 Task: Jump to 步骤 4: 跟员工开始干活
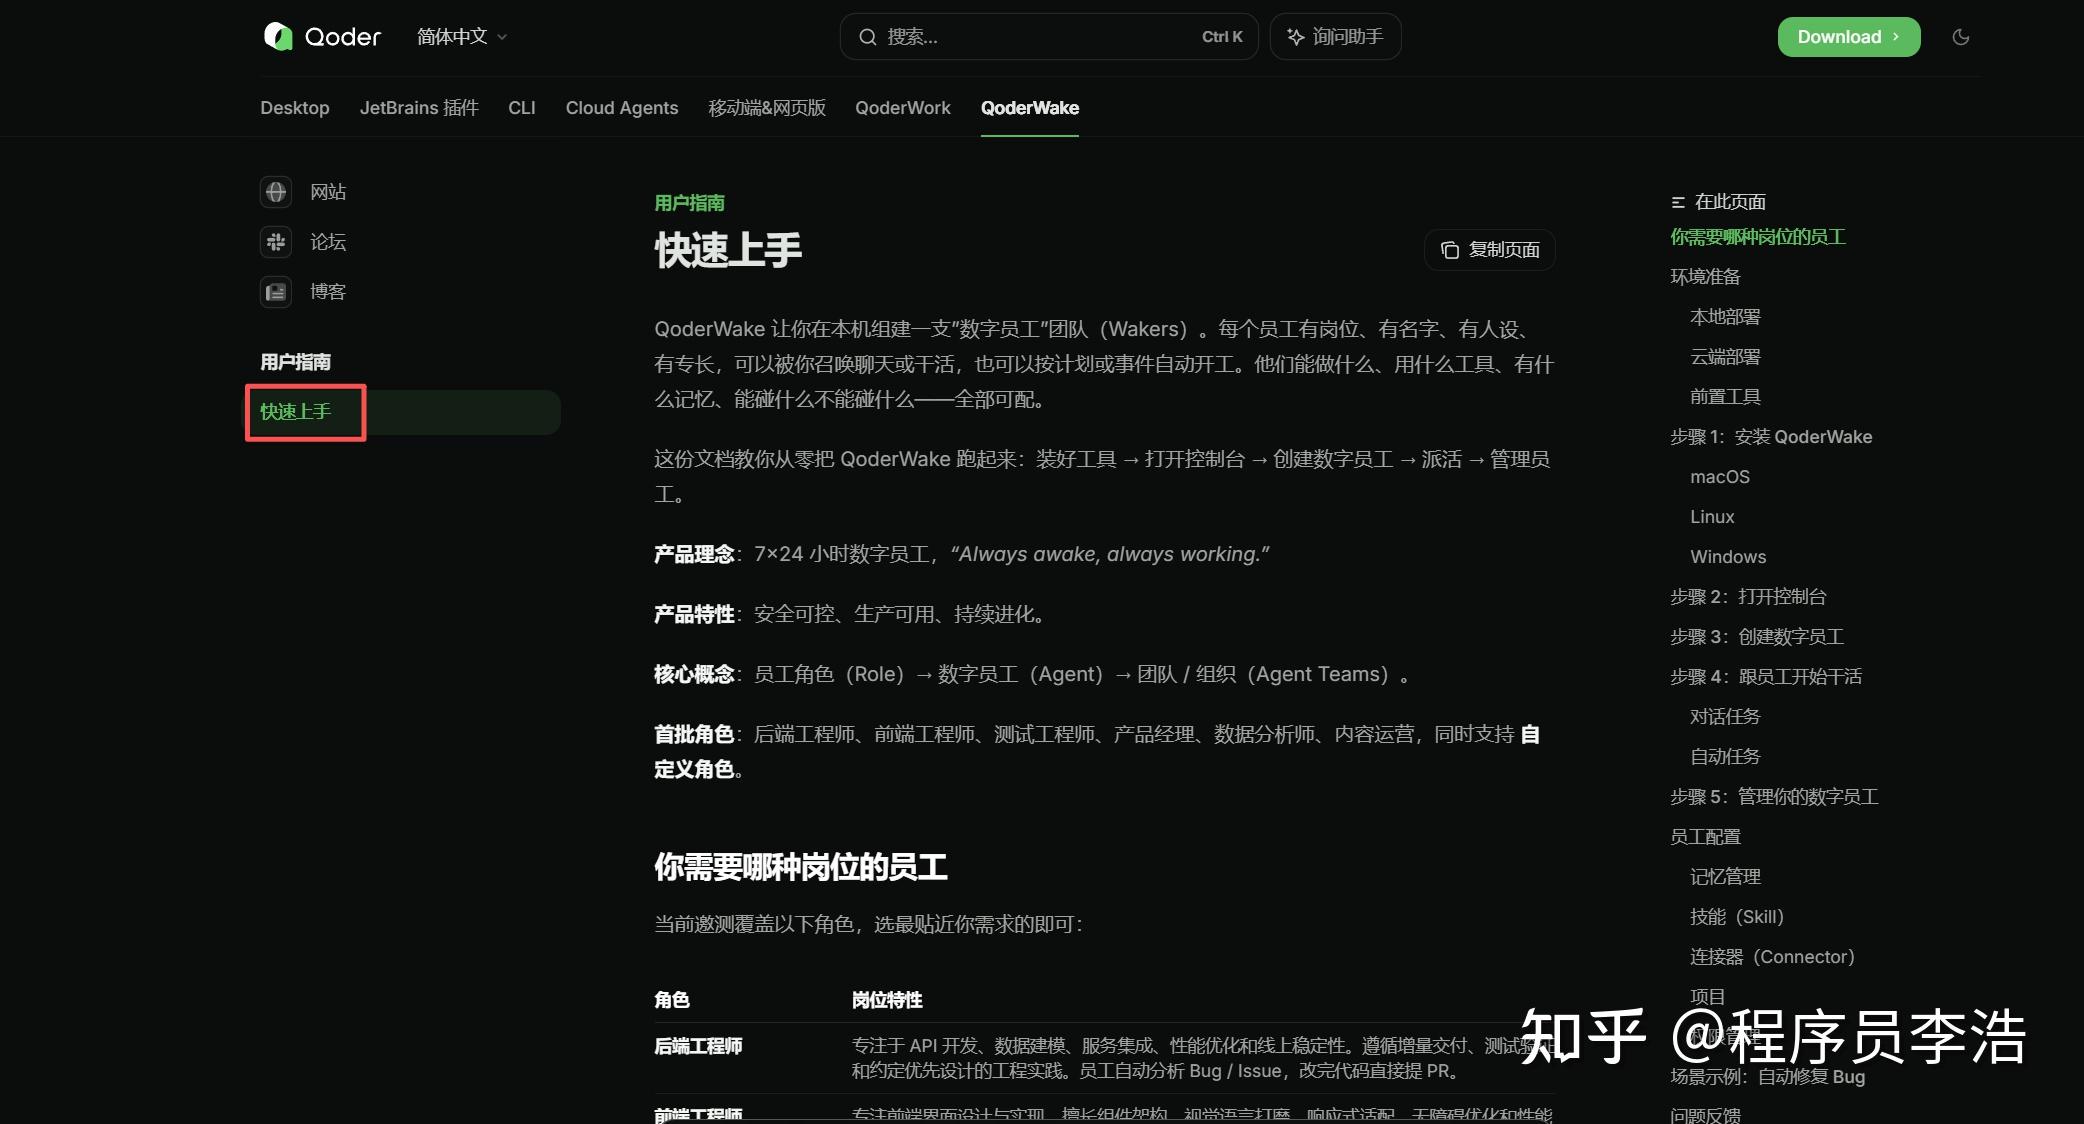pos(1766,677)
